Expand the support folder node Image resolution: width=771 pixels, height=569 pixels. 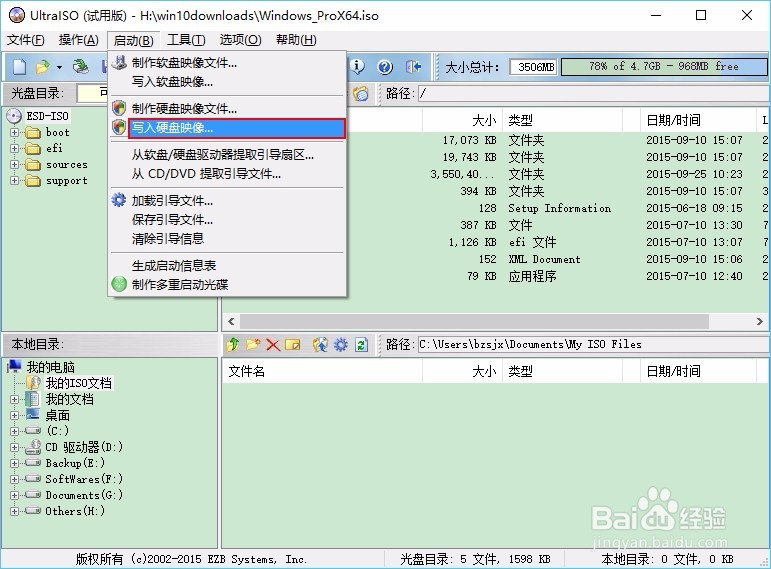click(x=14, y=180)
